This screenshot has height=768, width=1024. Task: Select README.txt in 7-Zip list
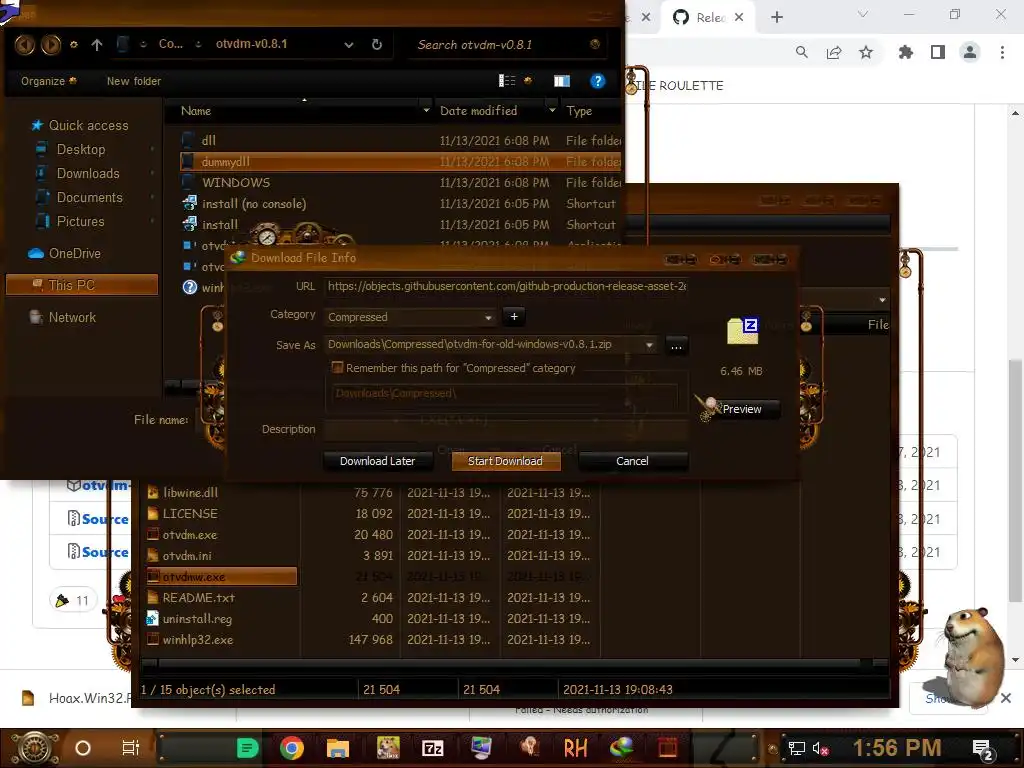199,598
